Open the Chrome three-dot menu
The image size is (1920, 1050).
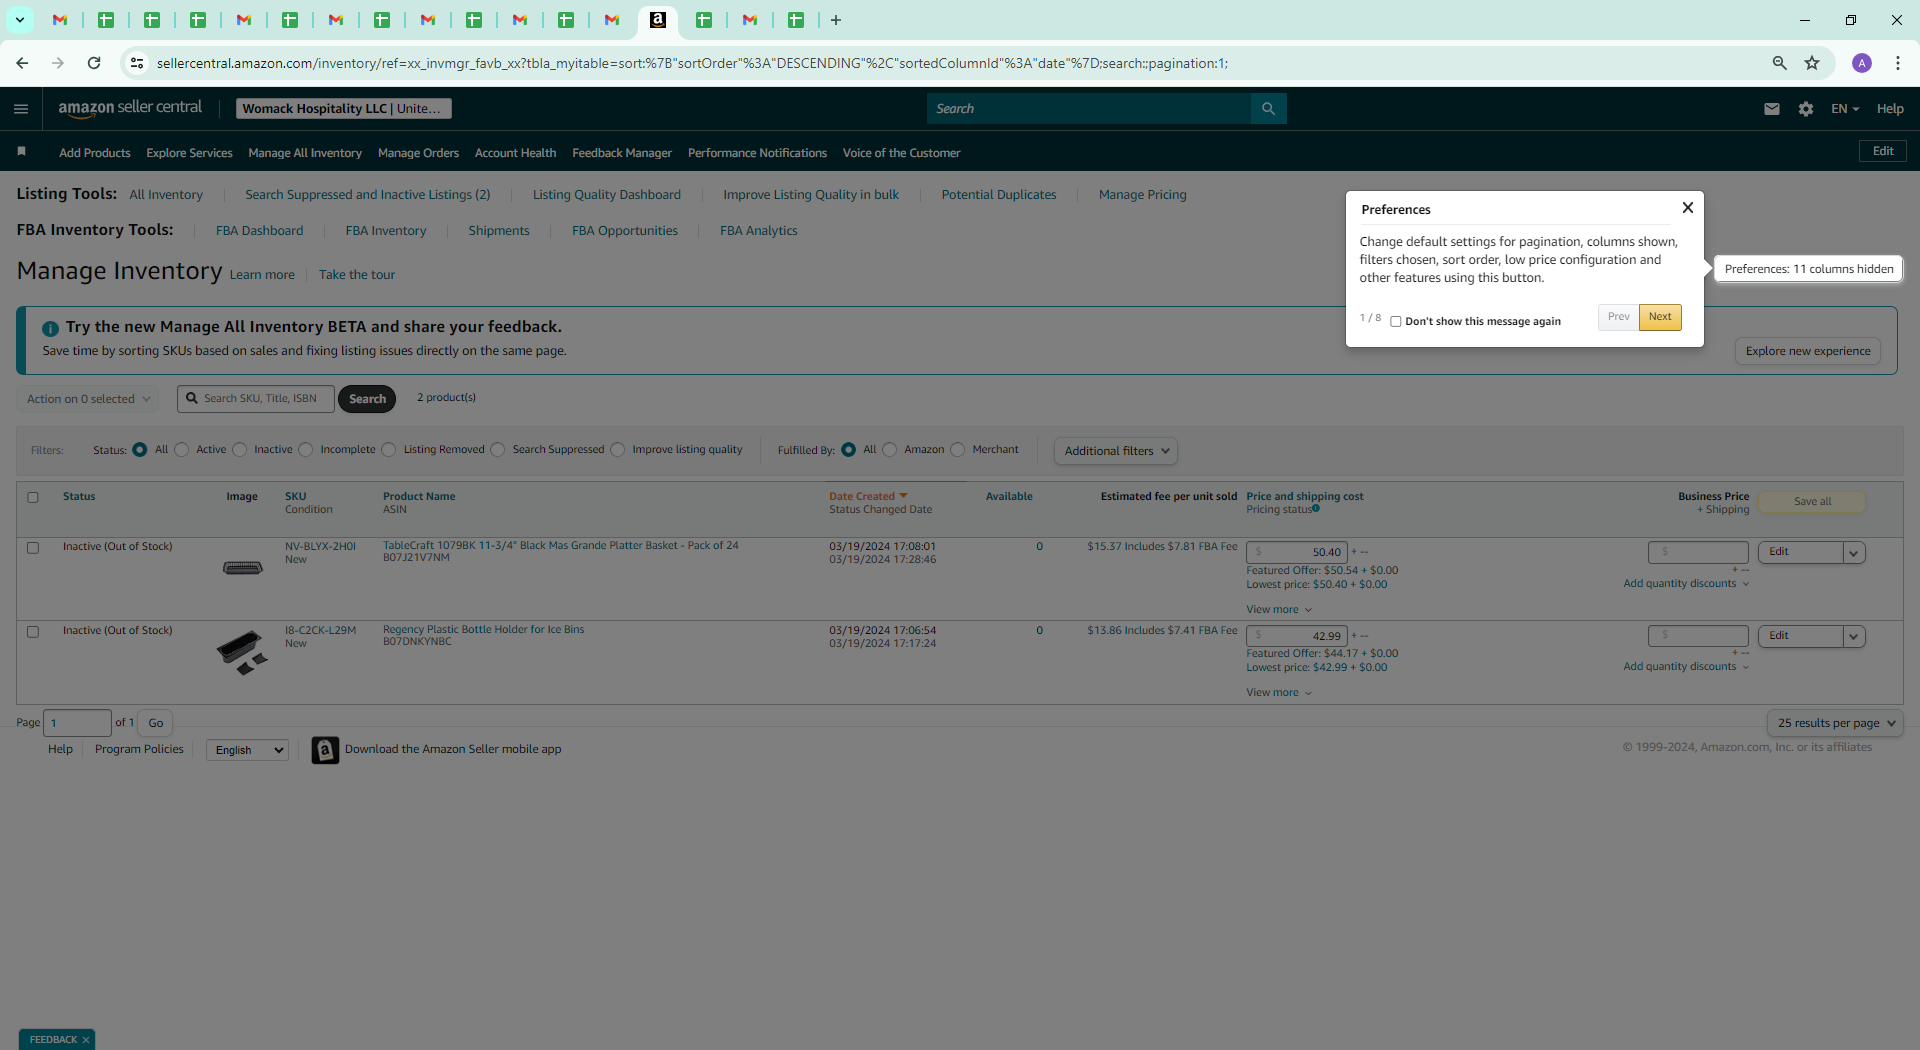point(1898,63)
